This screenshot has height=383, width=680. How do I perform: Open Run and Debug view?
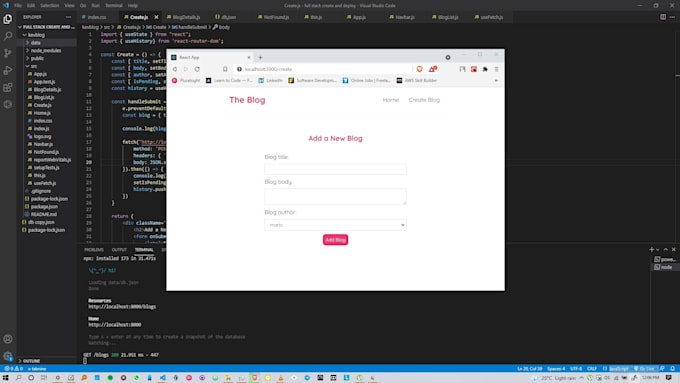tap(8, 70)
